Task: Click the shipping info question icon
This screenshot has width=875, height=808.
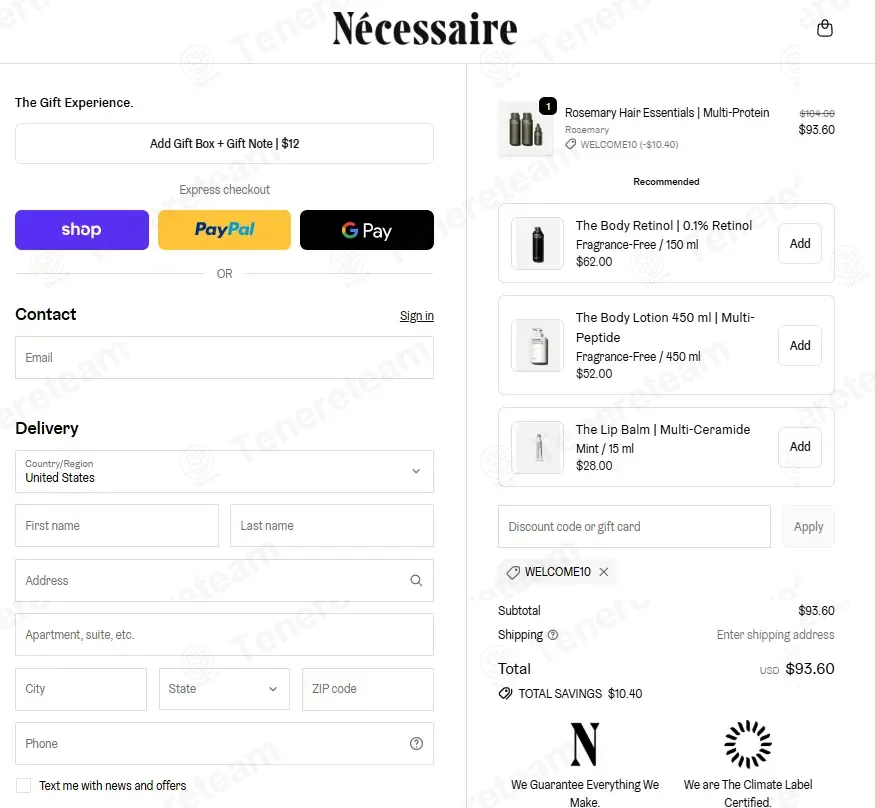Action: point(552,635)
